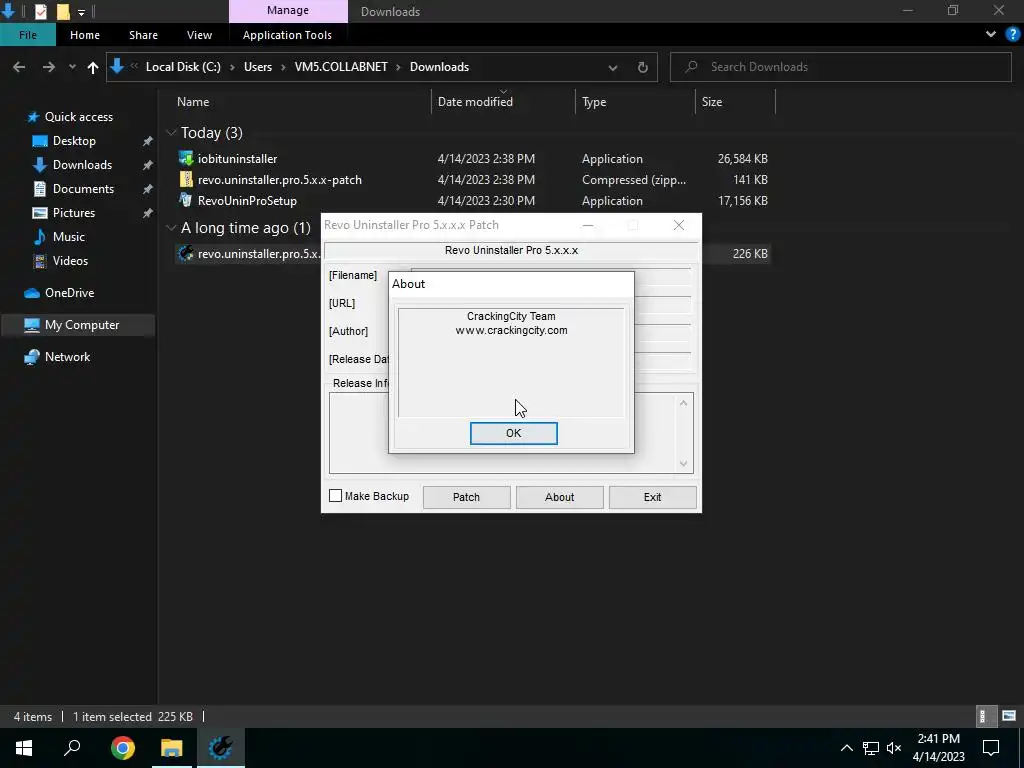
Task: Collapse the A long time ago group
Action: pos(171,228)
